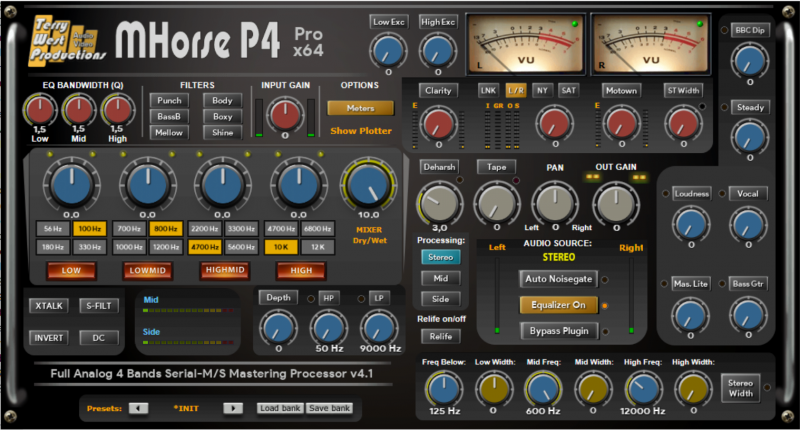Toggle the DC switch
Screen dimensions: 800x430
[x=98, y=338]
